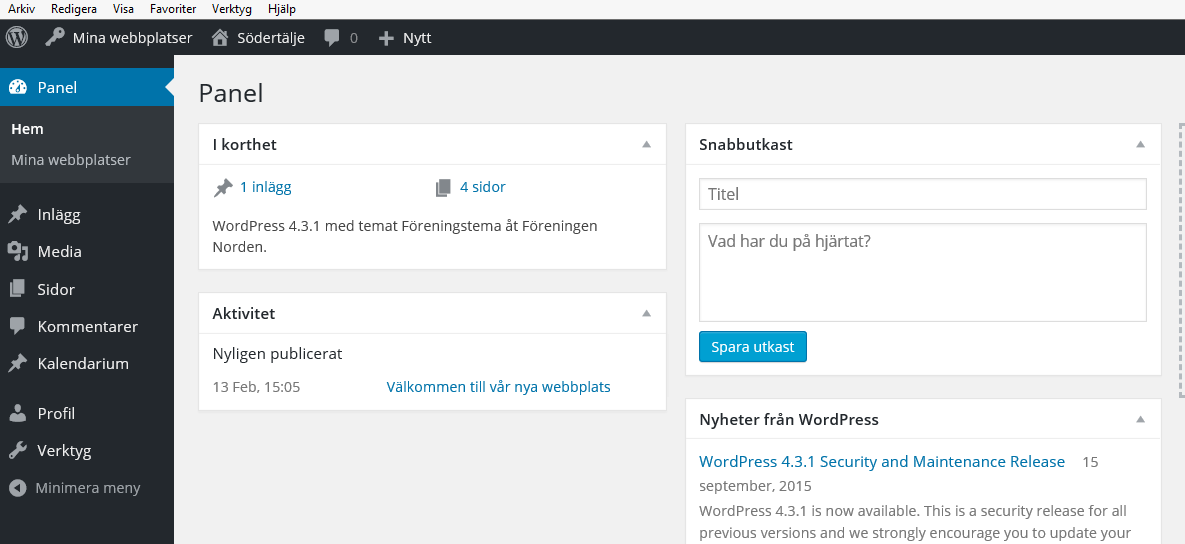Open the Arkiv browser menu

(21, 9)
